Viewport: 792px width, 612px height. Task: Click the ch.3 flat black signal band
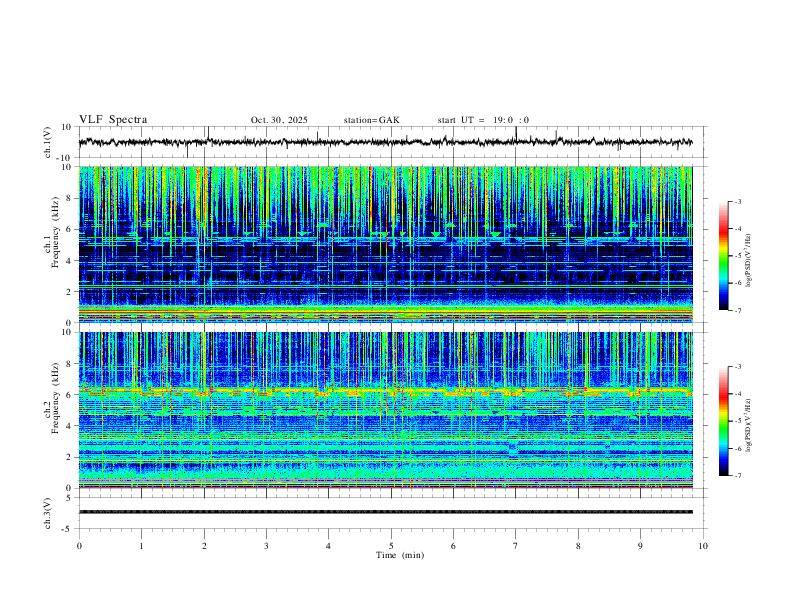(x=385, y=512)
